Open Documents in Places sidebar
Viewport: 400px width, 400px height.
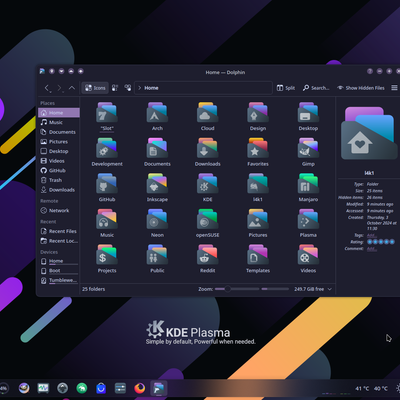coord(59,132)
